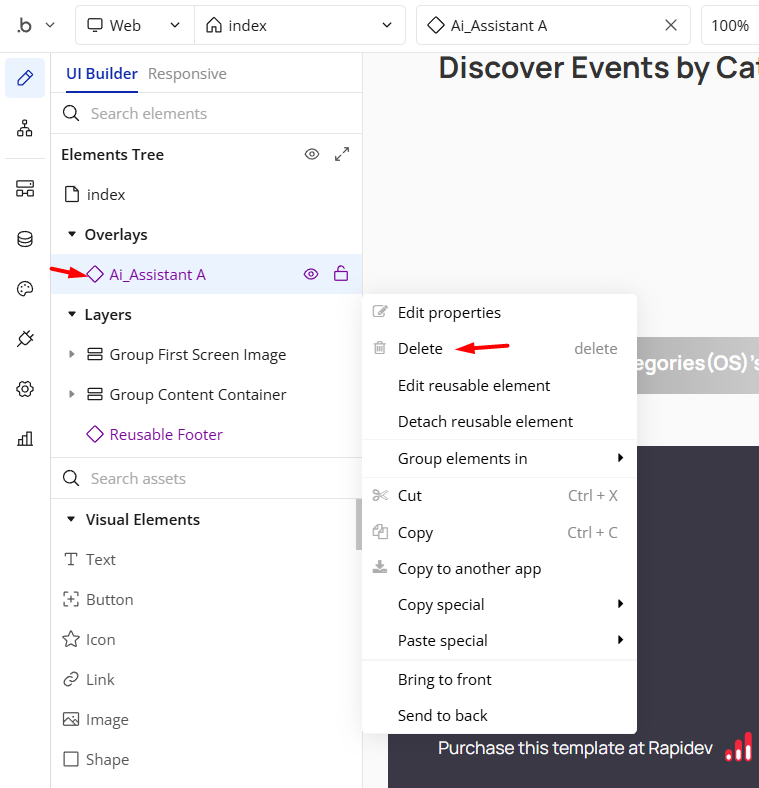Image resolution: width=759 pixels, height=788 pixels.
Task: Click the Search elements field
Action: click(210, 114)
